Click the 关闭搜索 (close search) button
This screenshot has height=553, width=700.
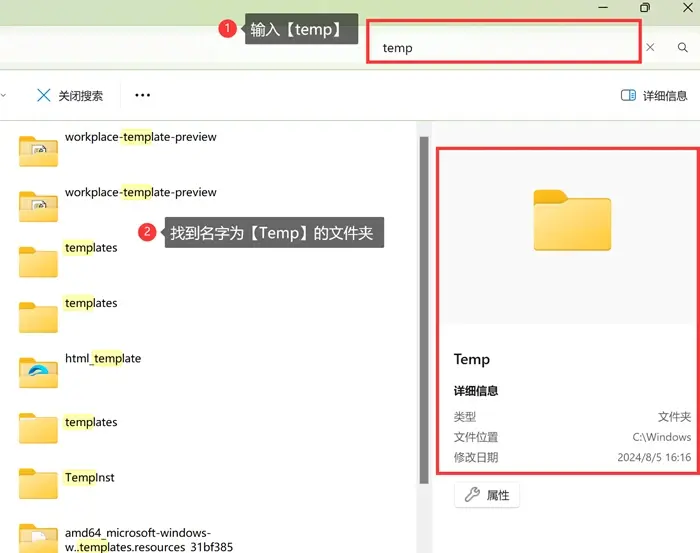point(70,96)
